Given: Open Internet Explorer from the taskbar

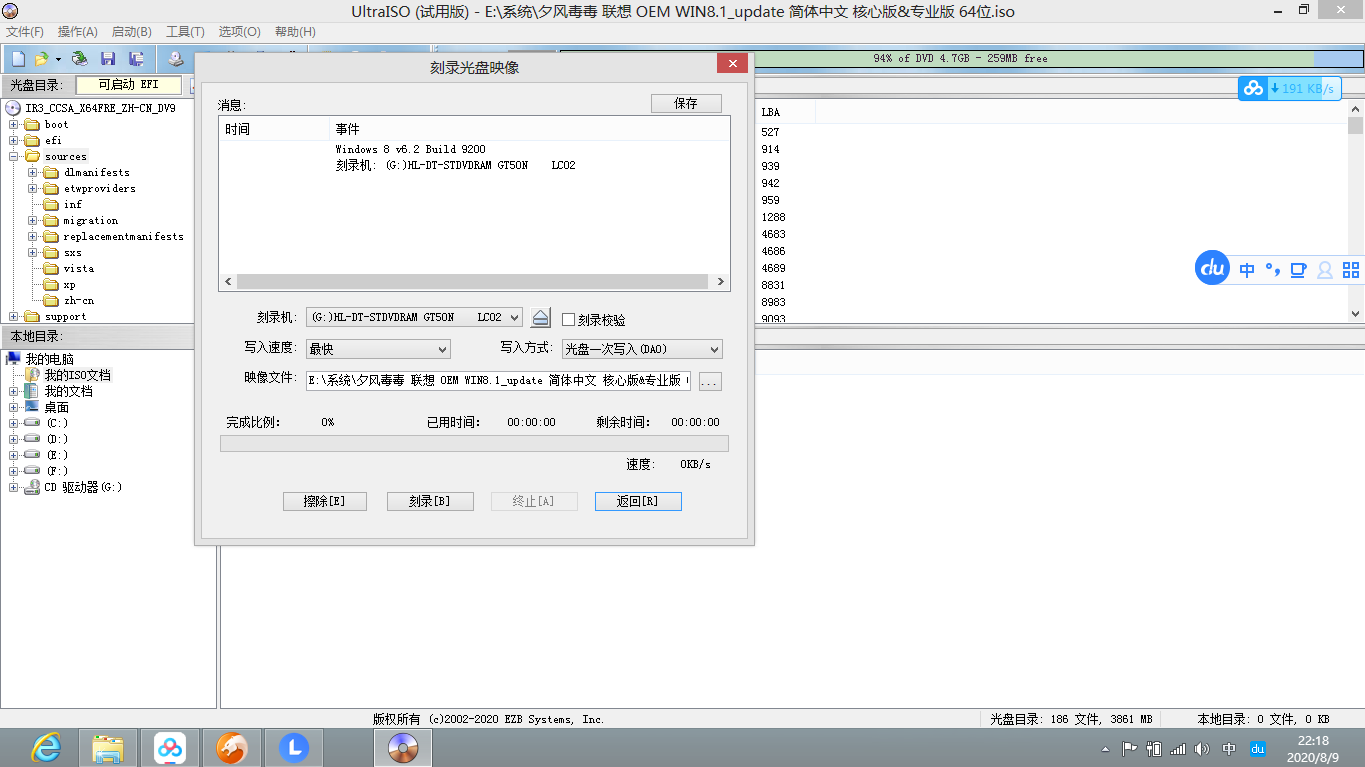Looking at the screenshot, I should [x=46, y=747].
